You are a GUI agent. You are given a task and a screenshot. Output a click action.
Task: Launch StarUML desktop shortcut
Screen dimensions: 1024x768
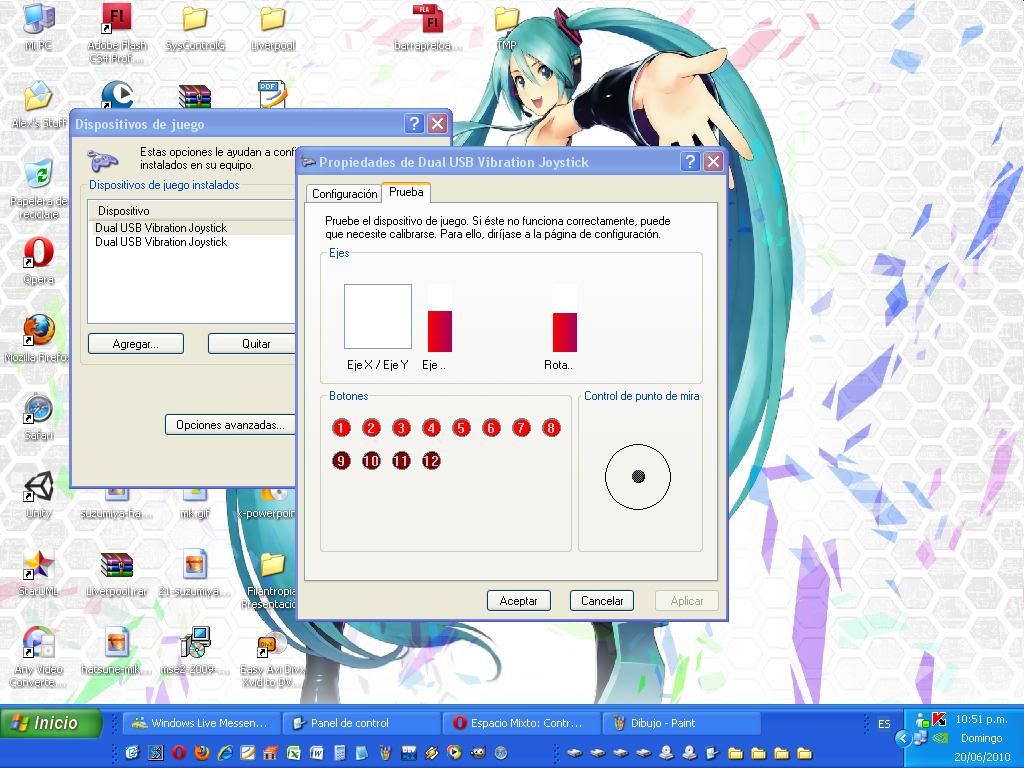pos(39,573)
